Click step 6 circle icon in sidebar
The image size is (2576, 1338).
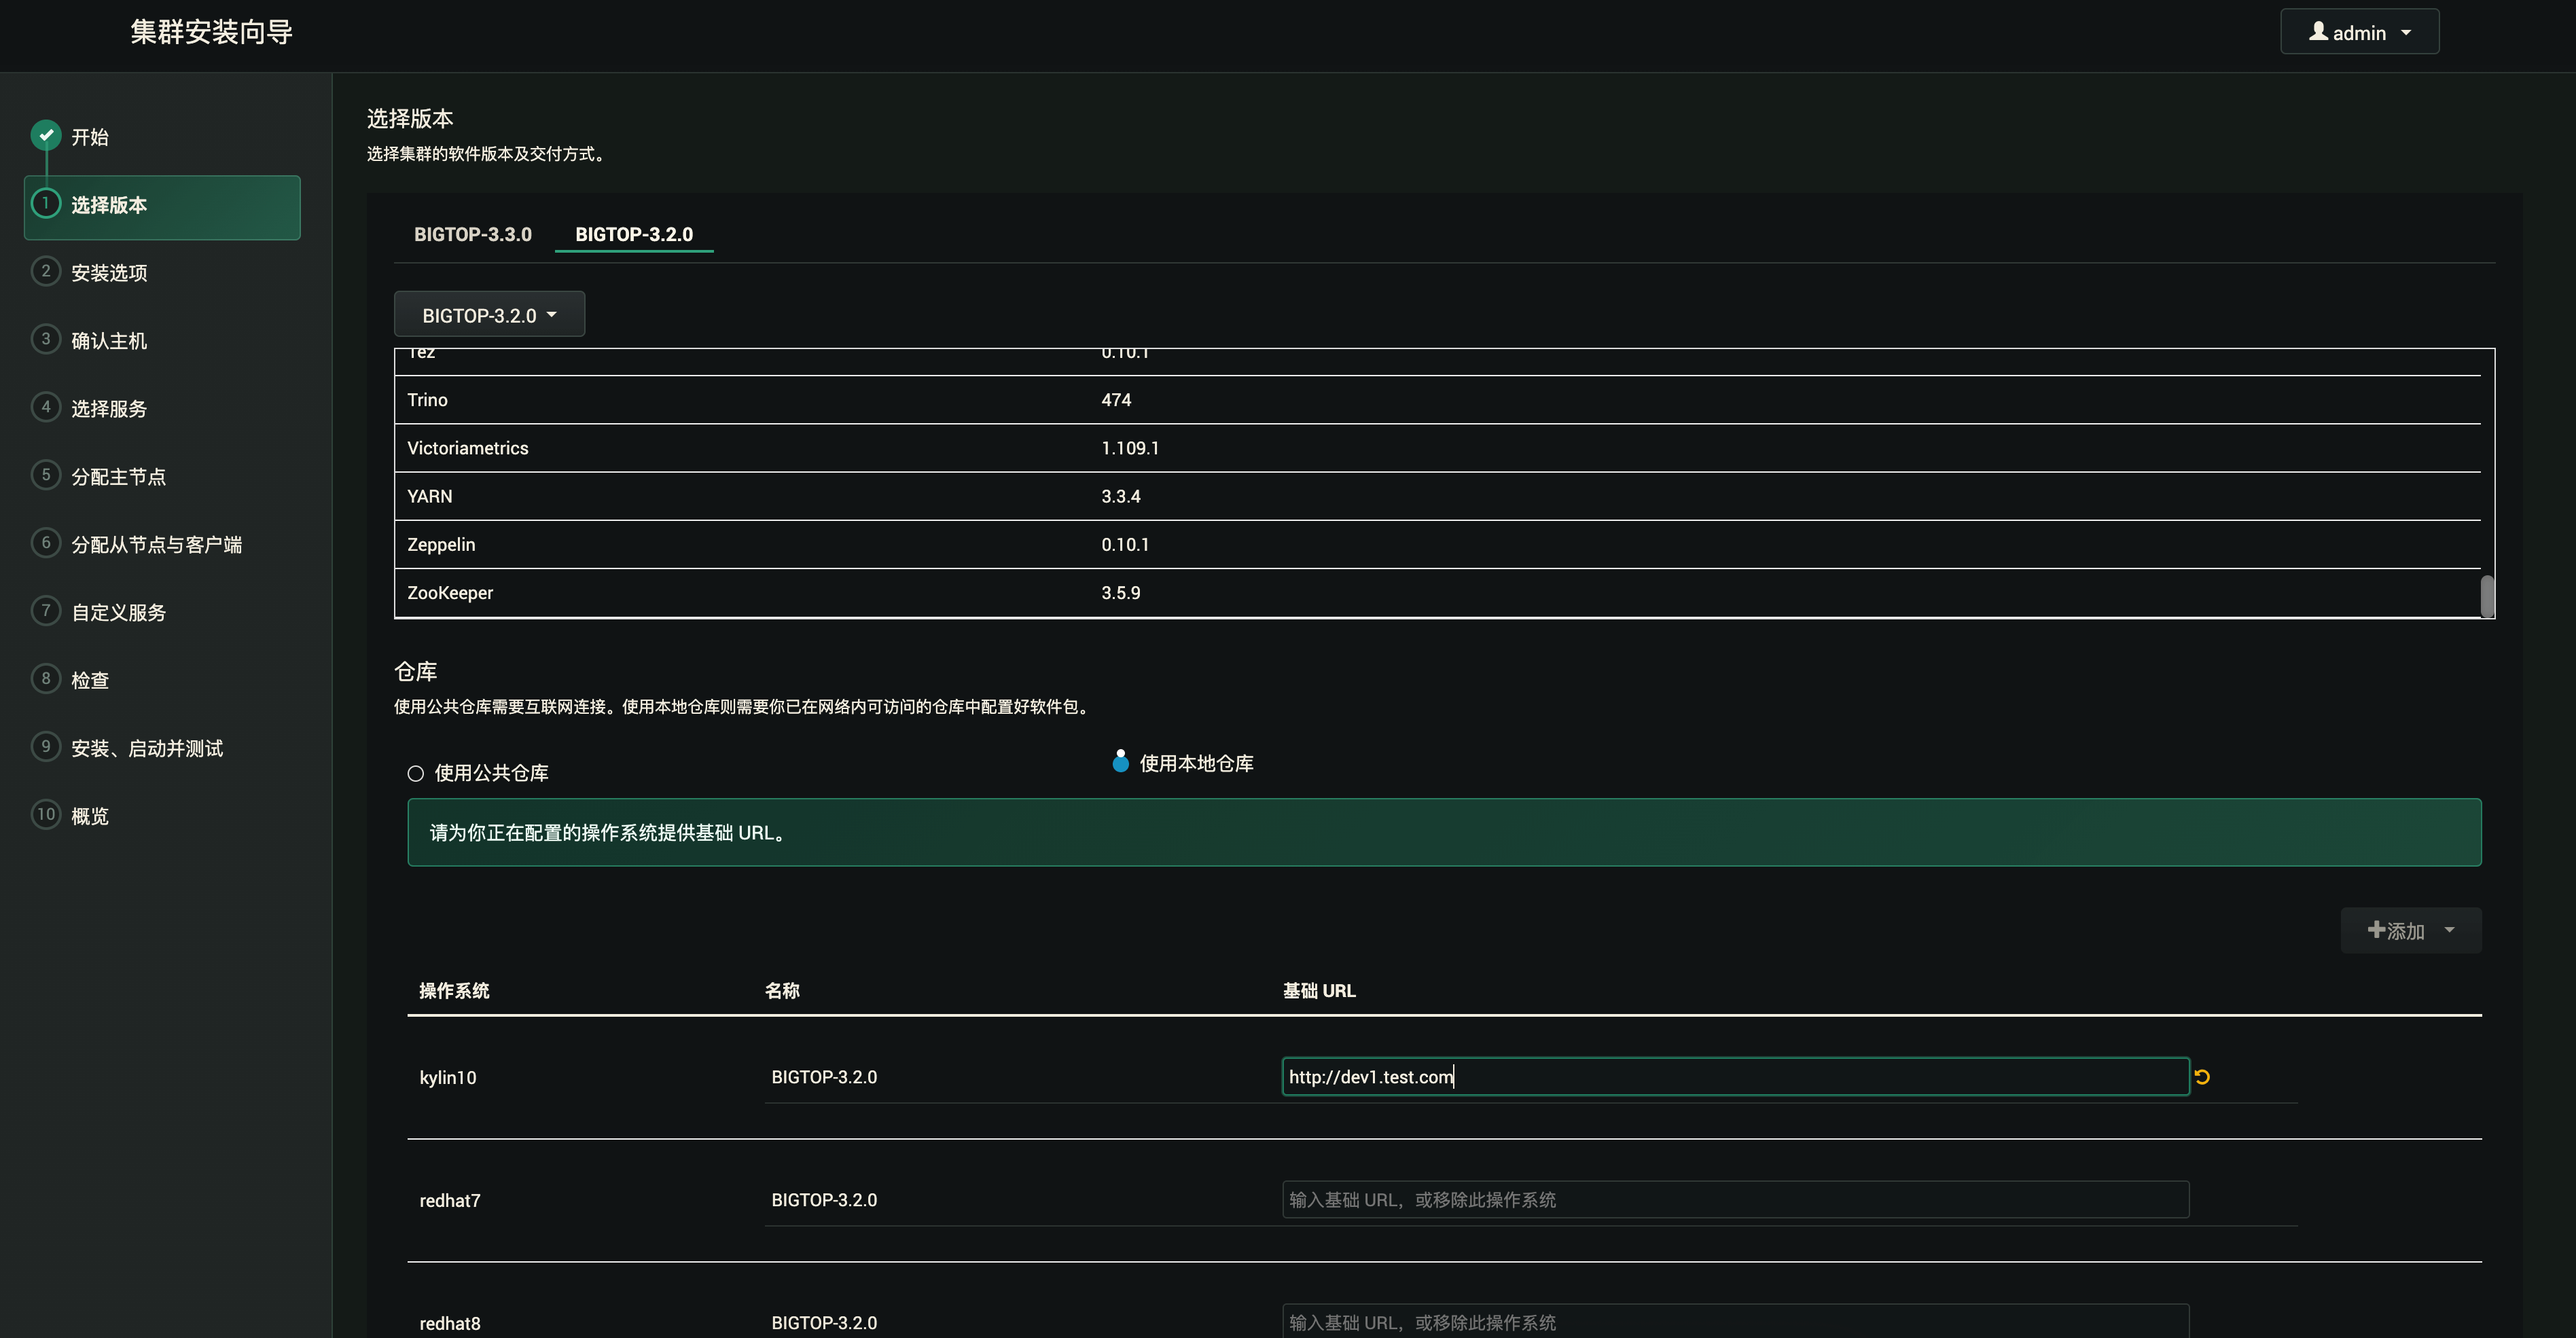pos(45,543)
